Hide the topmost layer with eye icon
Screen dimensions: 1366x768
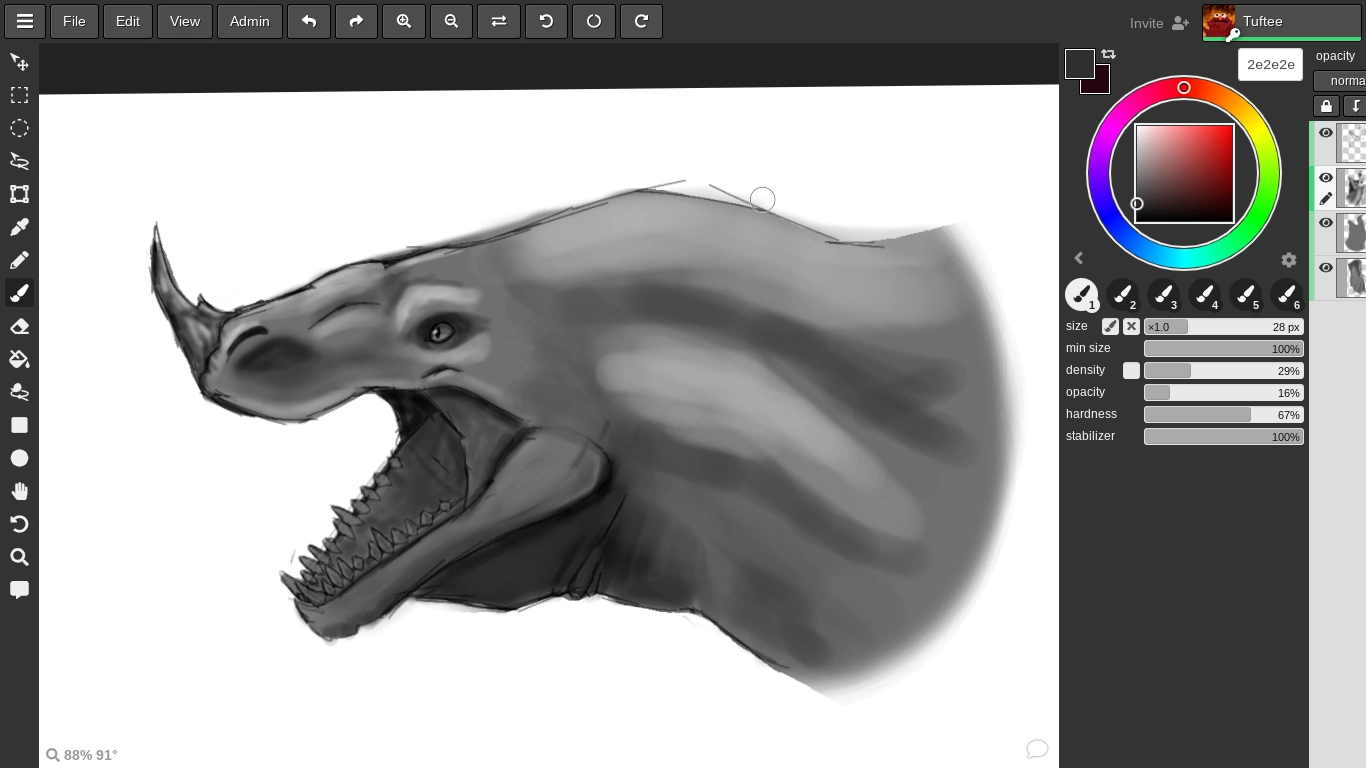click(1326, 133)
